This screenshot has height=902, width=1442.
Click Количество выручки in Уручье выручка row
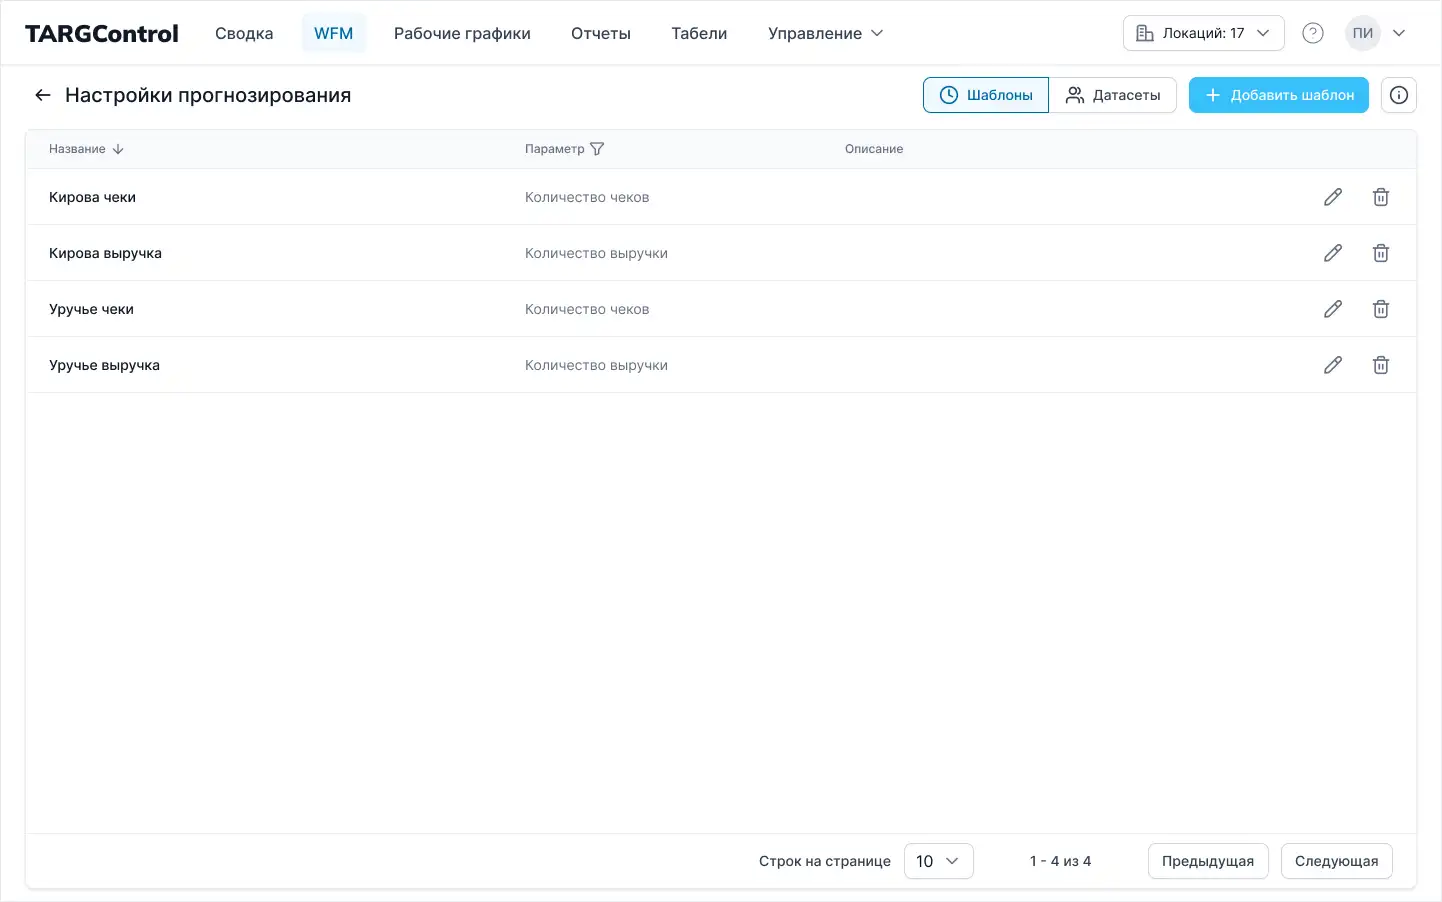(596, 365)
